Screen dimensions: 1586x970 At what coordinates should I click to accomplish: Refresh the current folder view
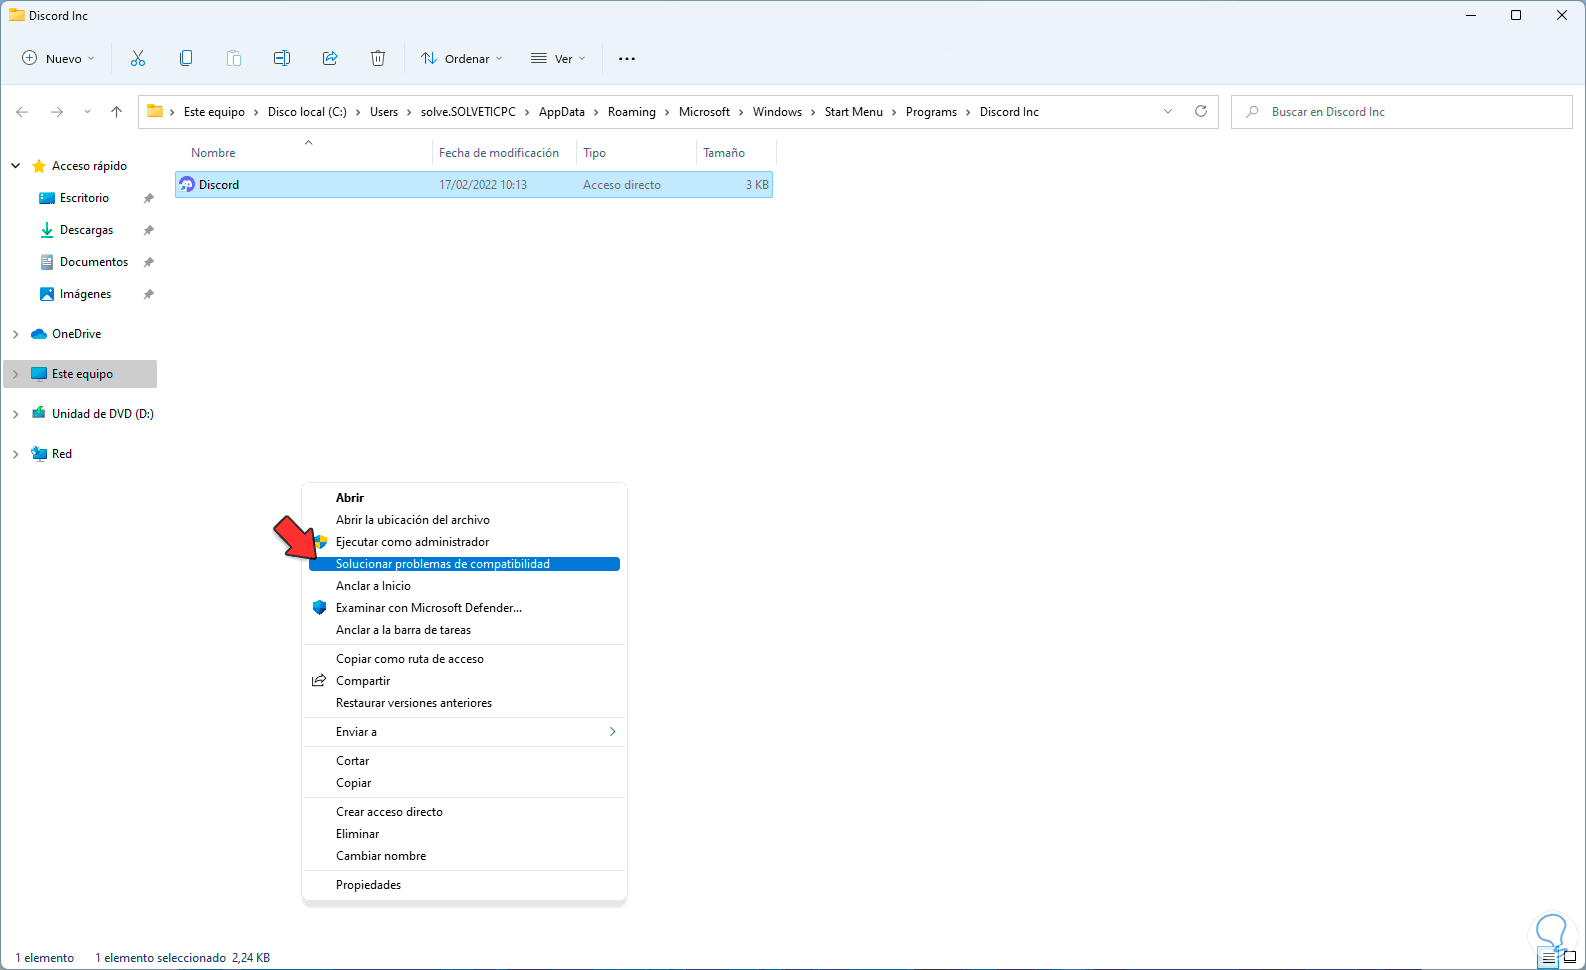click(1201, 111)
